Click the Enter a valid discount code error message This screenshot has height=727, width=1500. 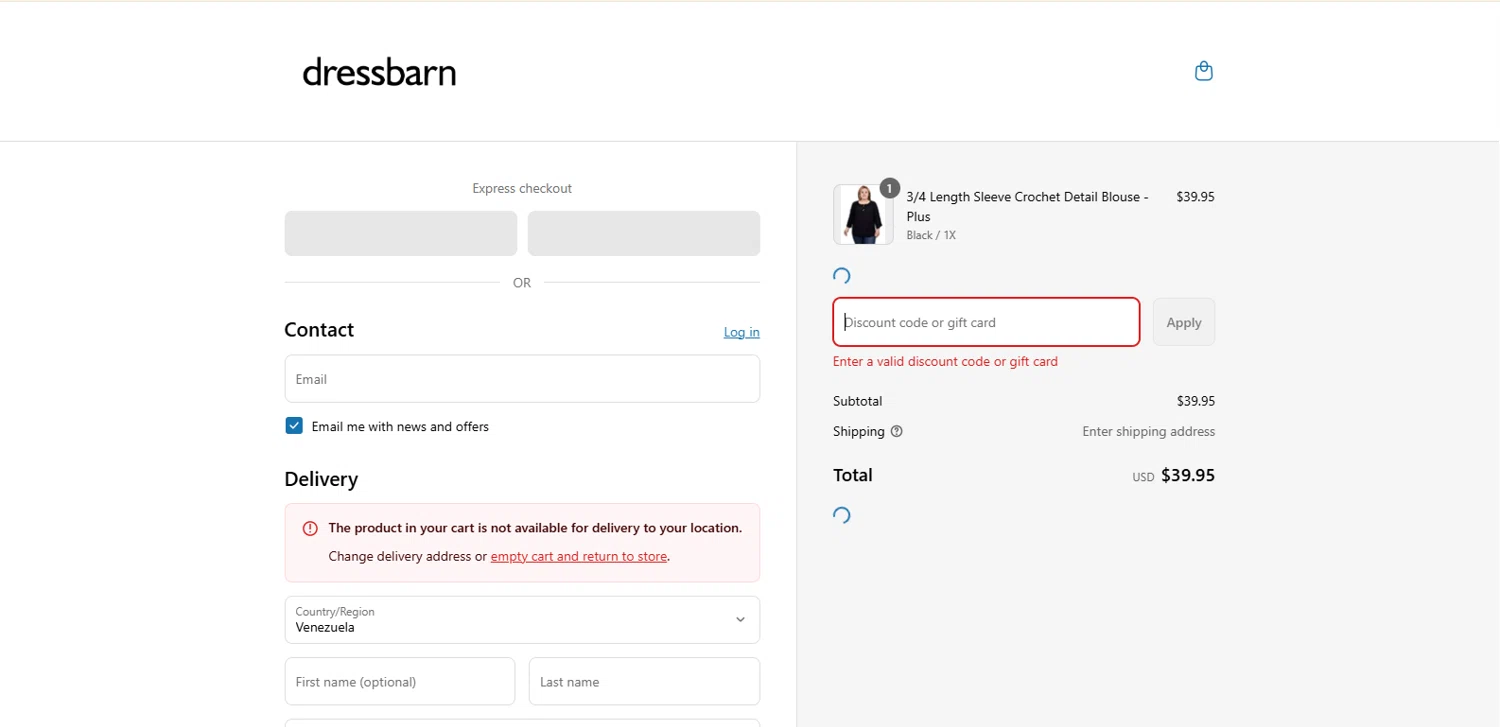(x=945, y=361)
